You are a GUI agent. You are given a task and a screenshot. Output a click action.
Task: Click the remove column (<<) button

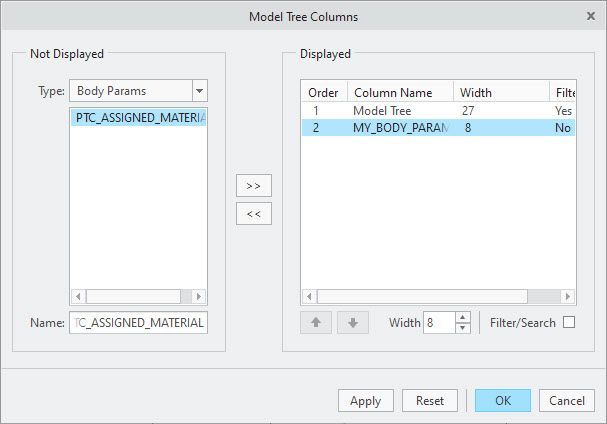[253, 214]
